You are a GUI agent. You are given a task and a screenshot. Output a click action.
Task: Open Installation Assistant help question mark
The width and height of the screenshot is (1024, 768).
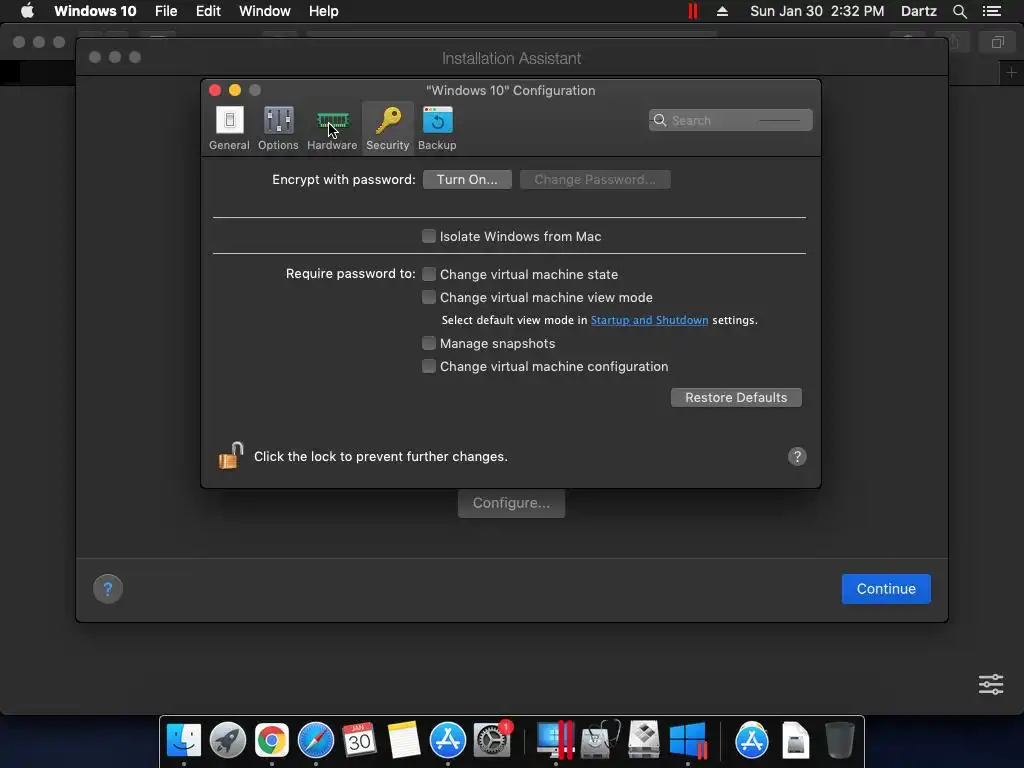tap(108, 589)
